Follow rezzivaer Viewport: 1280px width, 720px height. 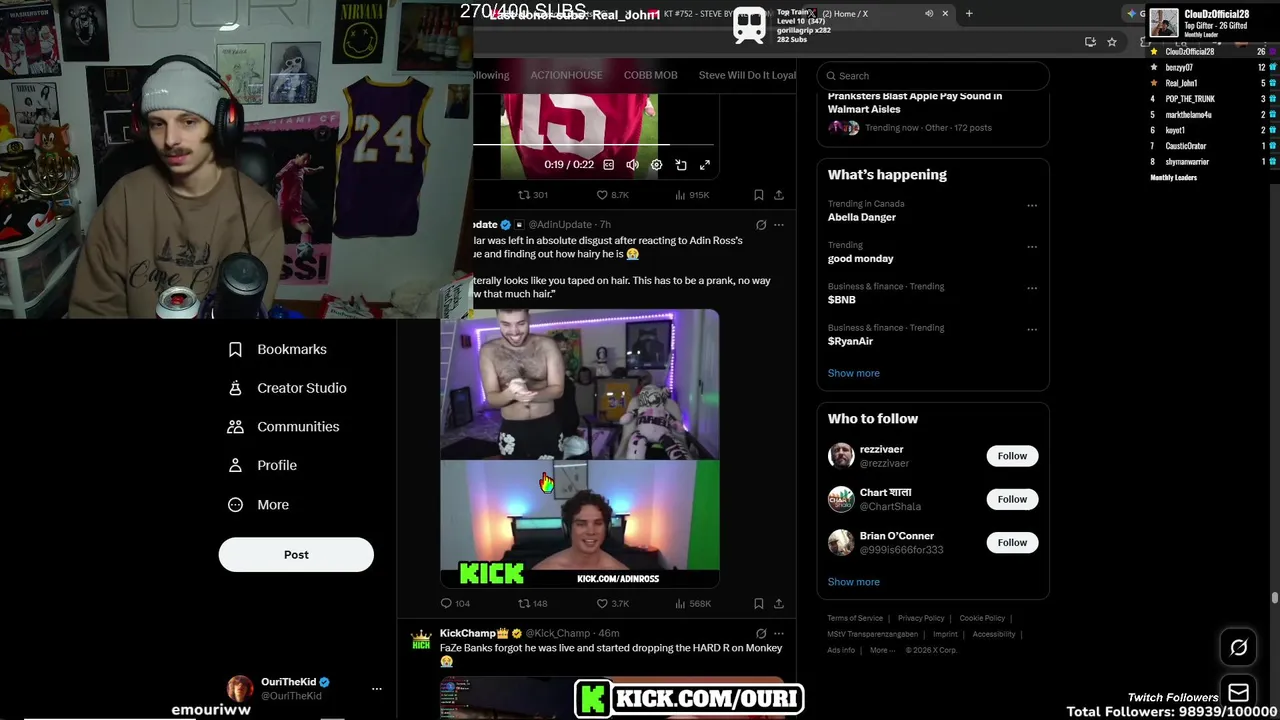coord(1012,456)
